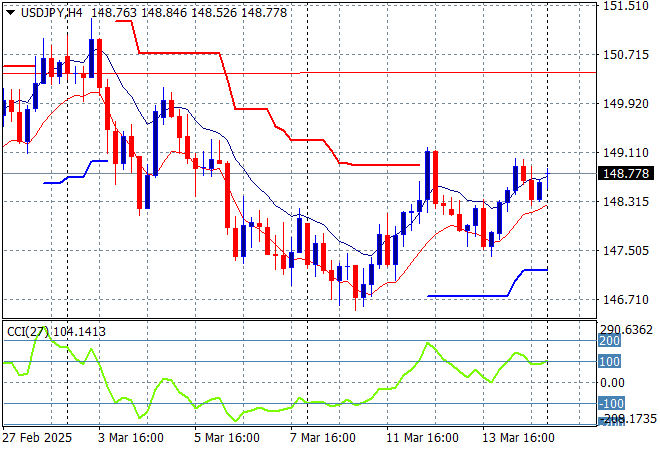This screenshot has height=450, width=660.
Task: Select the CCI 0.00 axis label
Action: click(612, 383)
